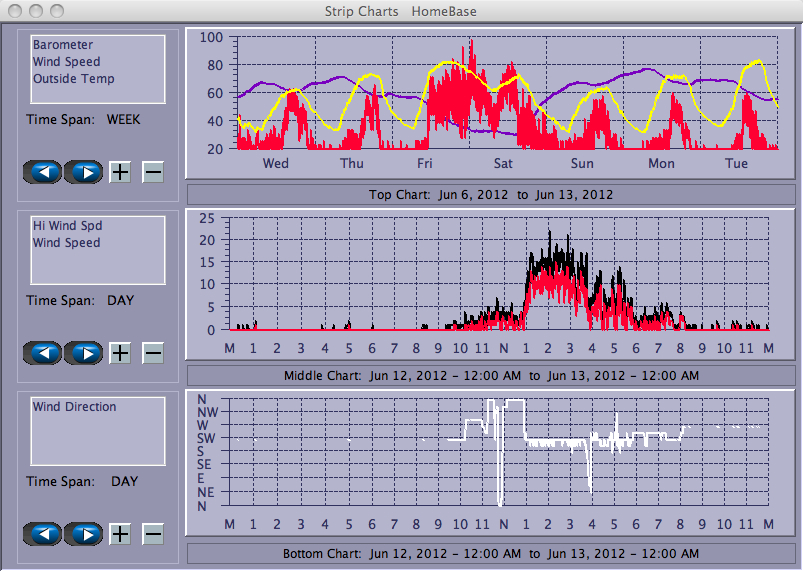Click the Top Chart date range bar
Viewport: 803px width, 571px height.
(x=491, y=194)
